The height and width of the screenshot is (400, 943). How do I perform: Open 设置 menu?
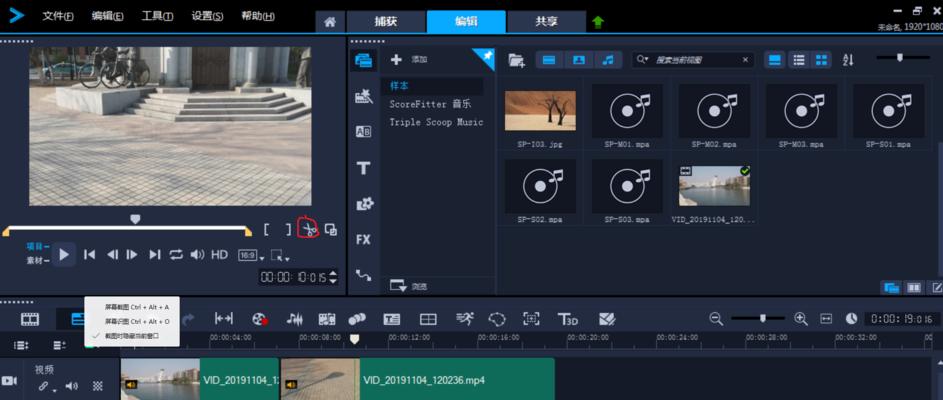pos(207,17)
